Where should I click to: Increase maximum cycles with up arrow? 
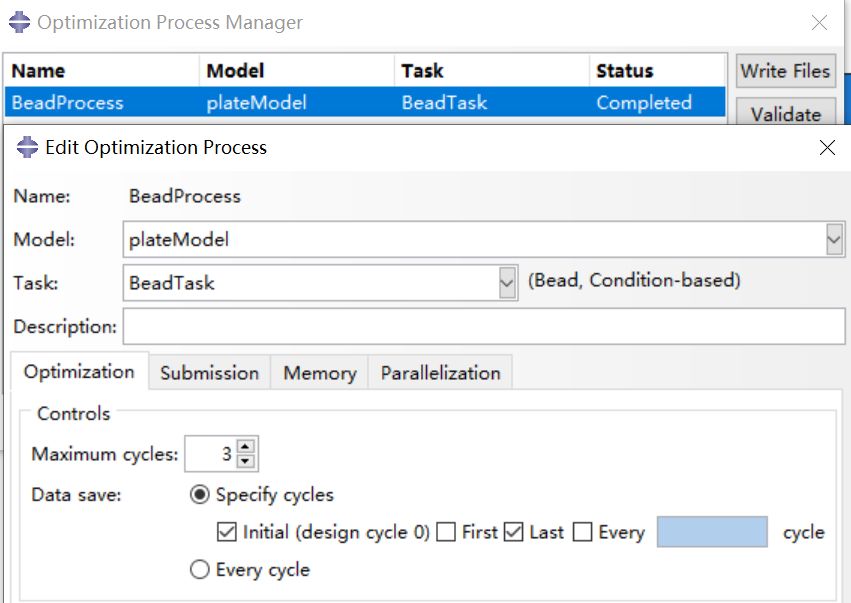(247, 447)
